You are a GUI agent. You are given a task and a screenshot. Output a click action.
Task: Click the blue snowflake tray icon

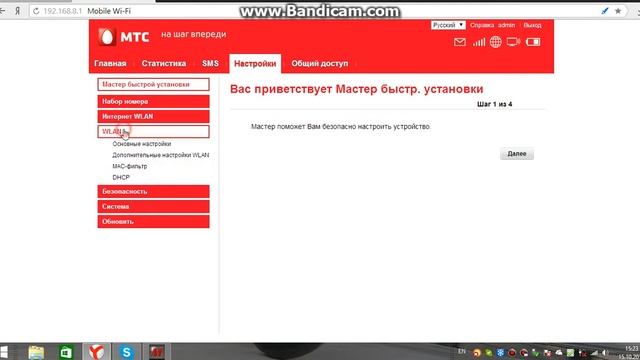pos(500,353)
